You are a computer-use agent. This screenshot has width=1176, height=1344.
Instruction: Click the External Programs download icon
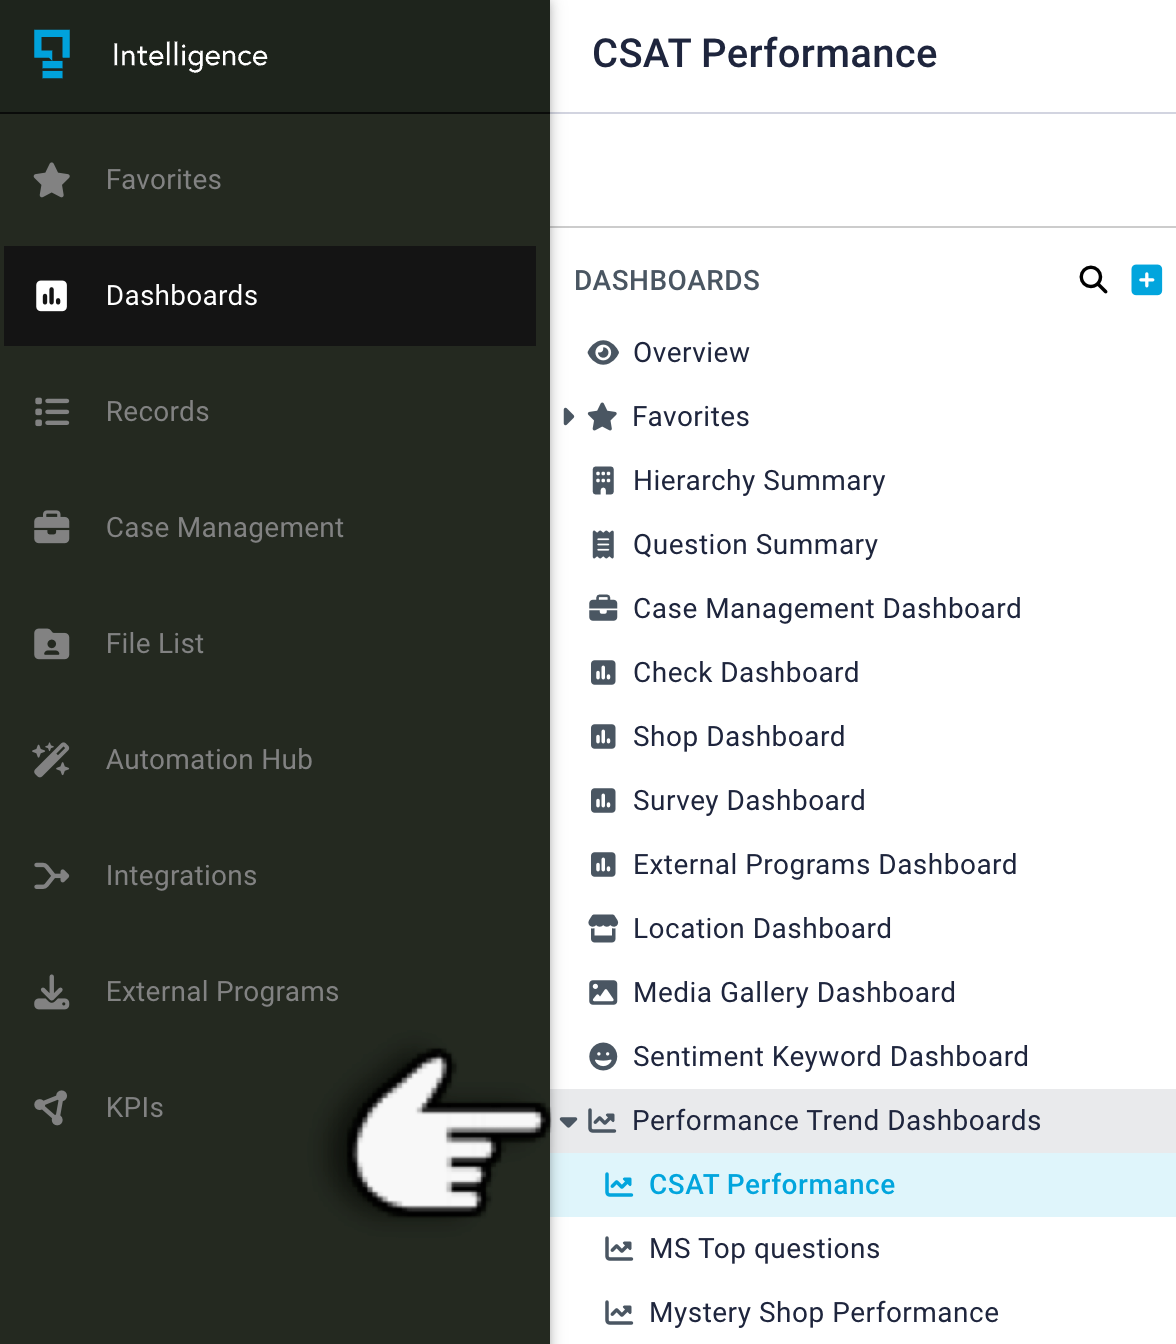point(51,992)
